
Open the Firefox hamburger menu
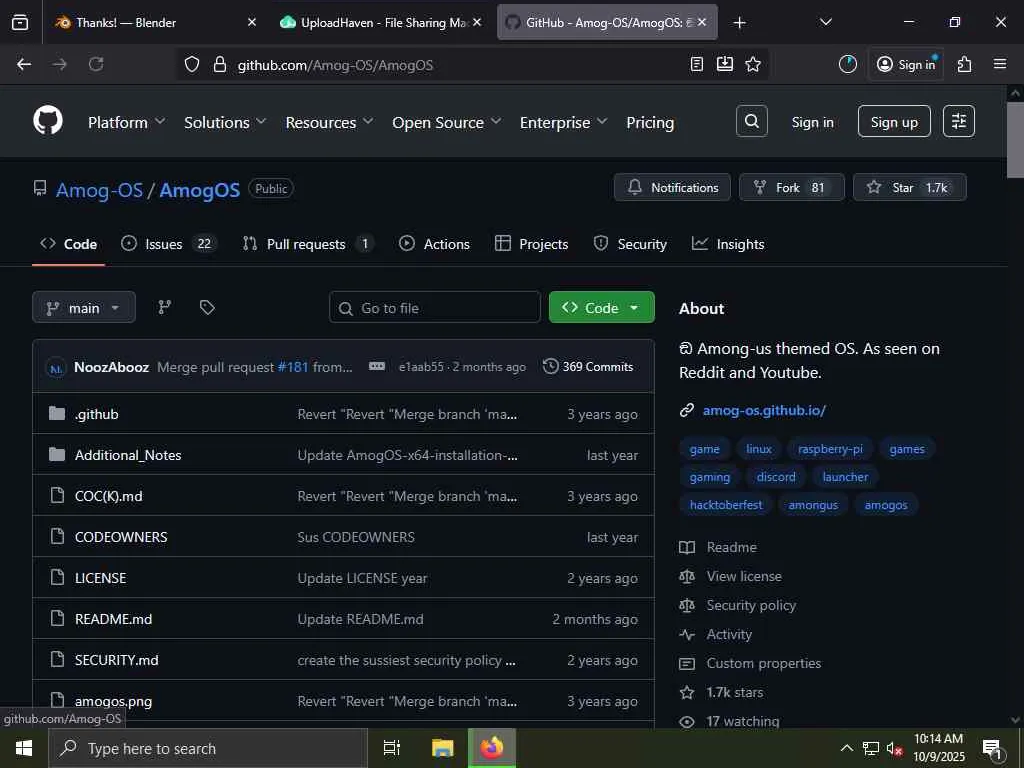[x=1000, y=64]
